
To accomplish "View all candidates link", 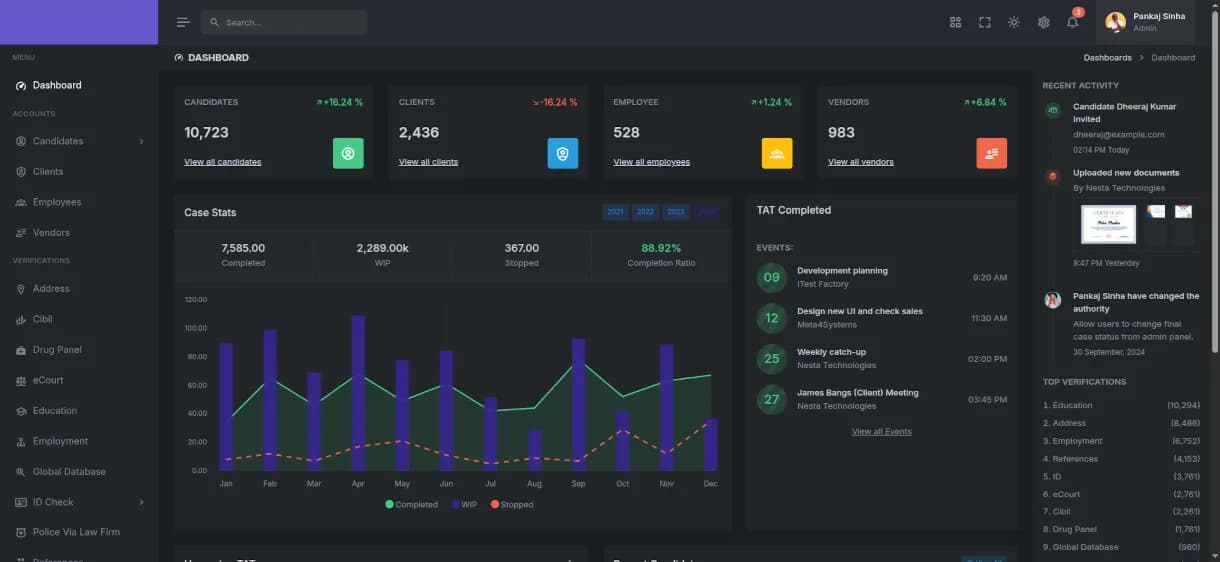I will coord(222,162).
